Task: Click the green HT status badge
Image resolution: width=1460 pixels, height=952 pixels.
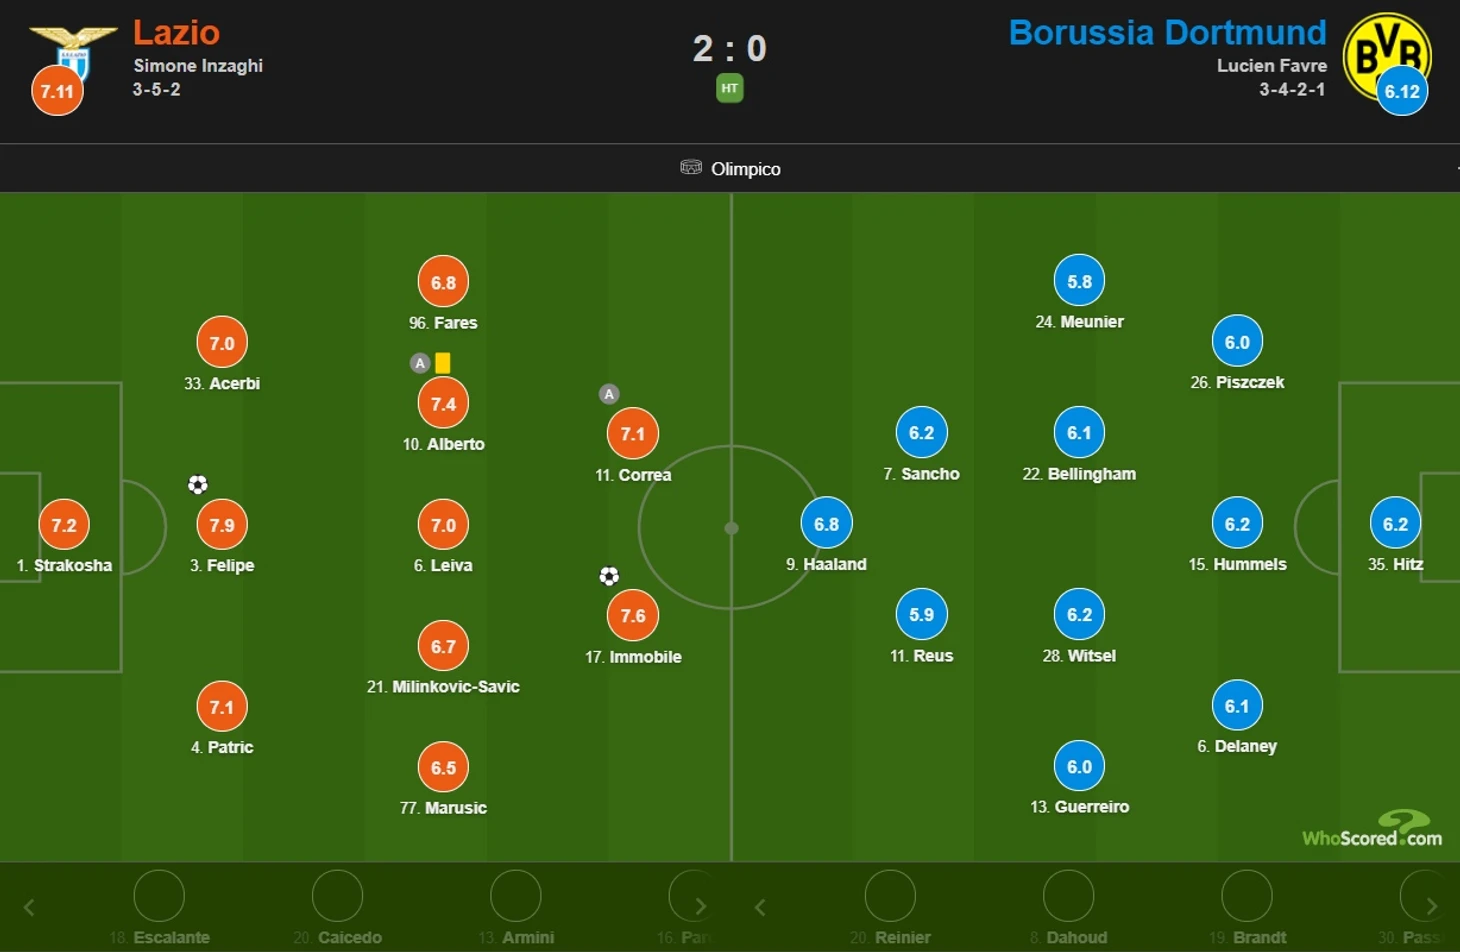Action: [730, 89]
